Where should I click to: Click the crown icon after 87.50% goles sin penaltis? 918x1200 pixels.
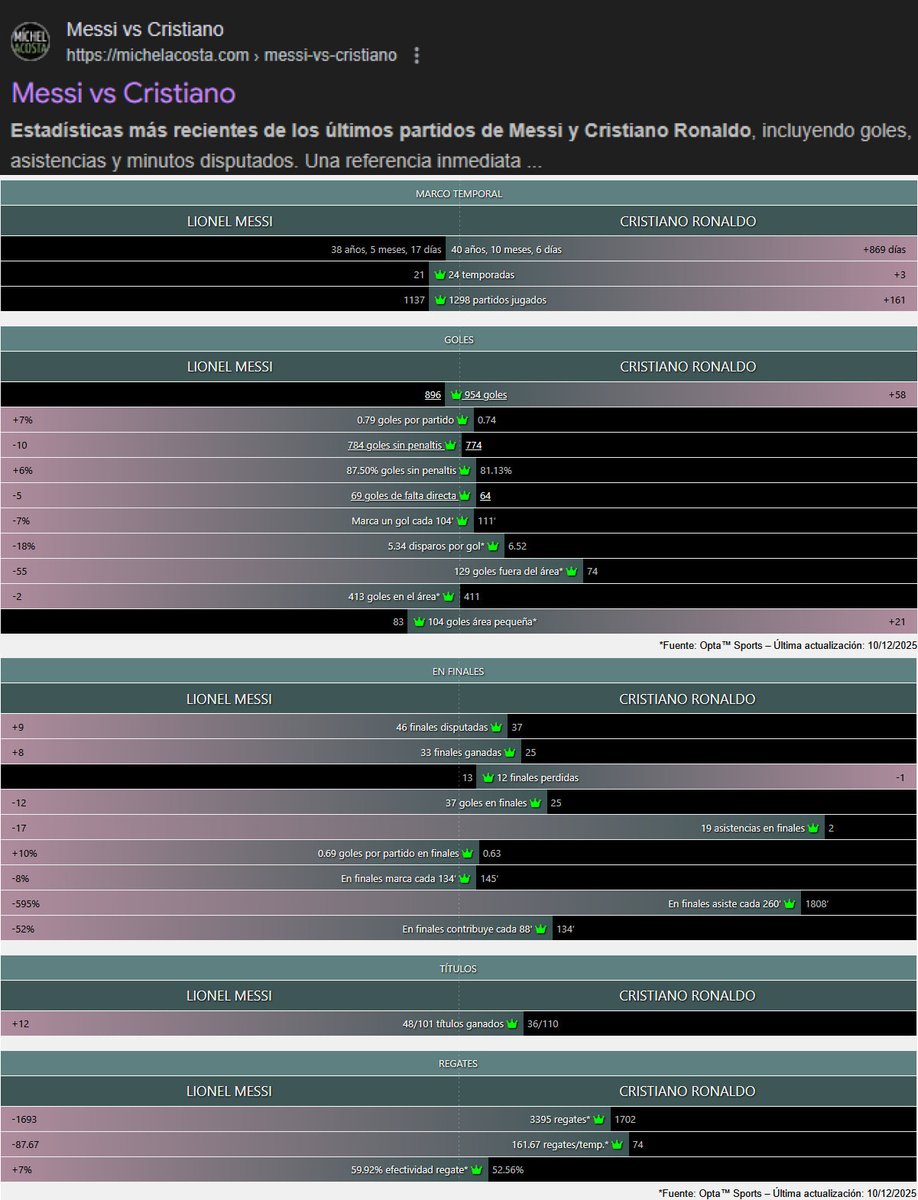pos(465,470)
